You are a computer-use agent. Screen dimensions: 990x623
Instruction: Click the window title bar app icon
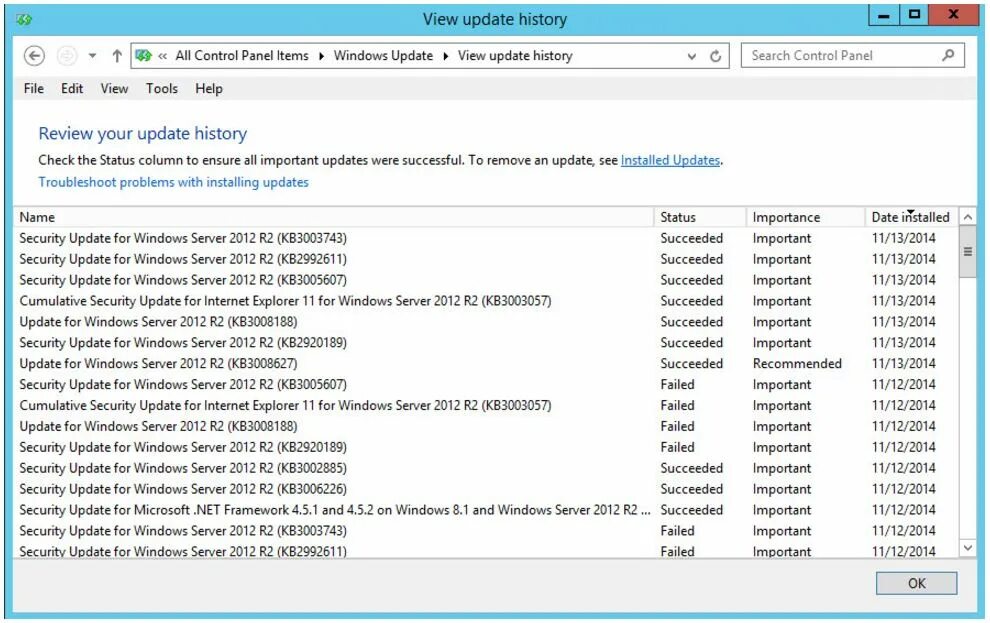click(24, 20)
